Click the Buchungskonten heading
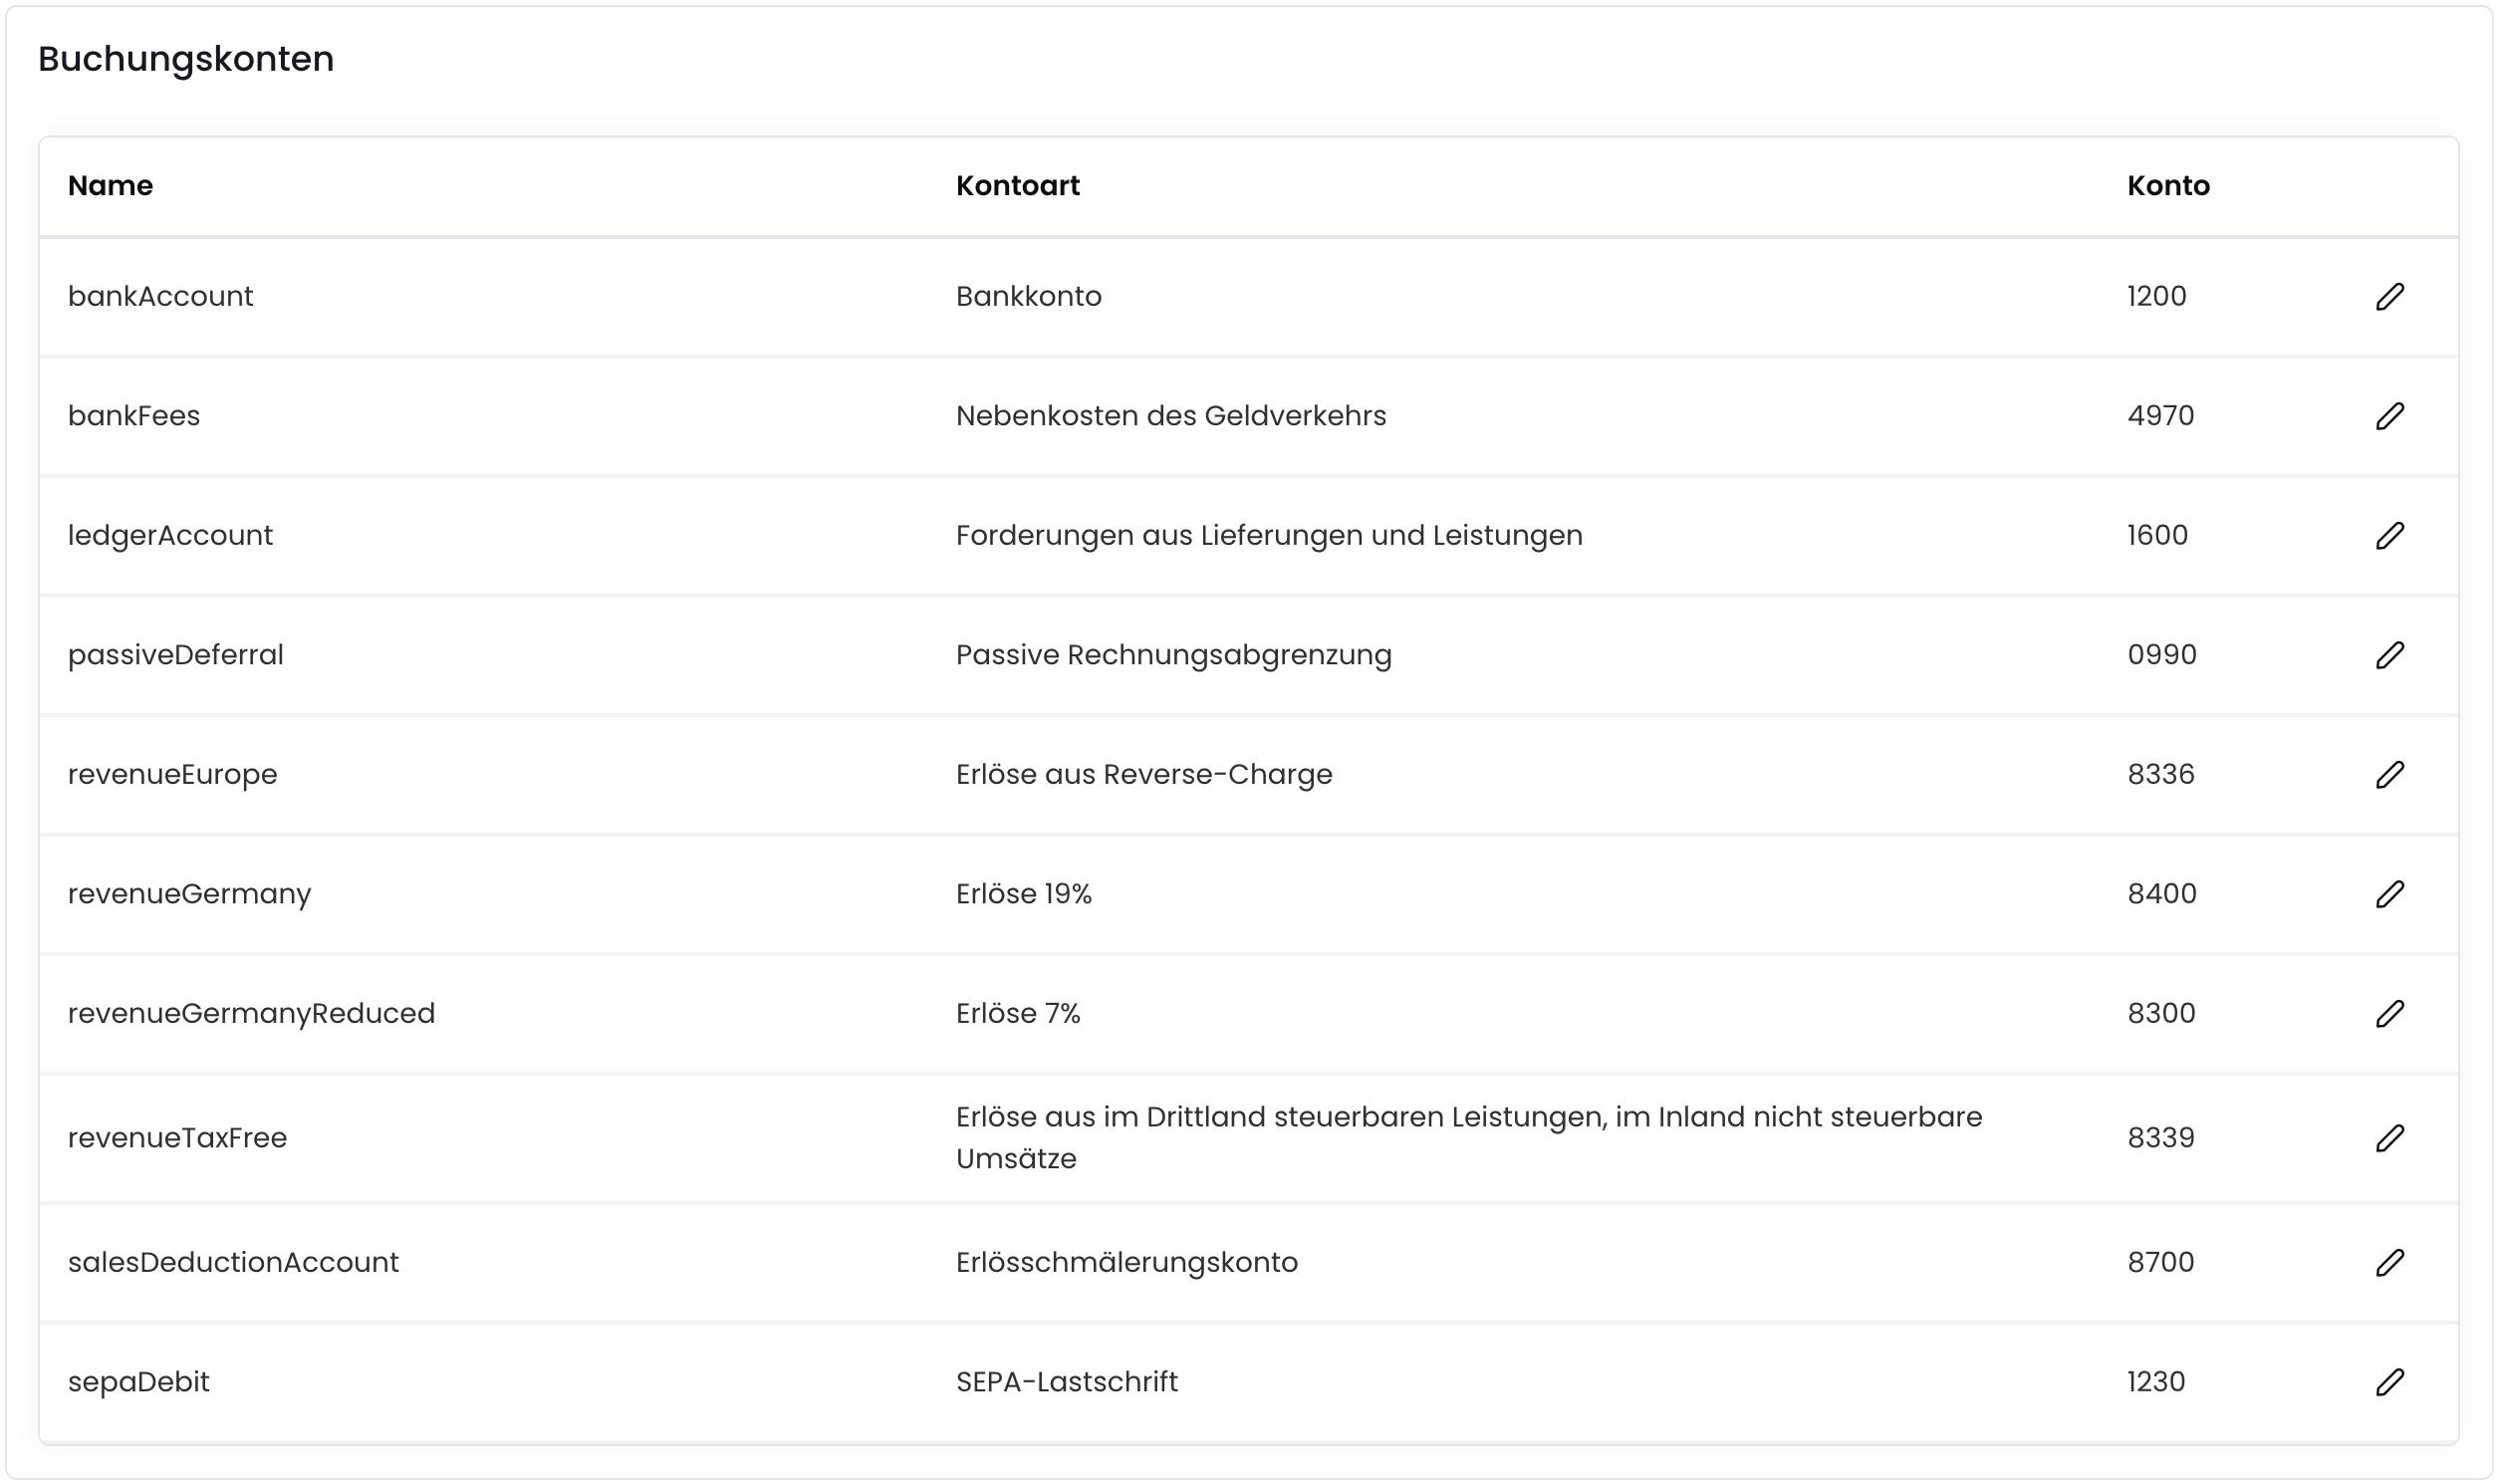The width and height of the screenshot is (2498, 1484). (x=186, y=59)
